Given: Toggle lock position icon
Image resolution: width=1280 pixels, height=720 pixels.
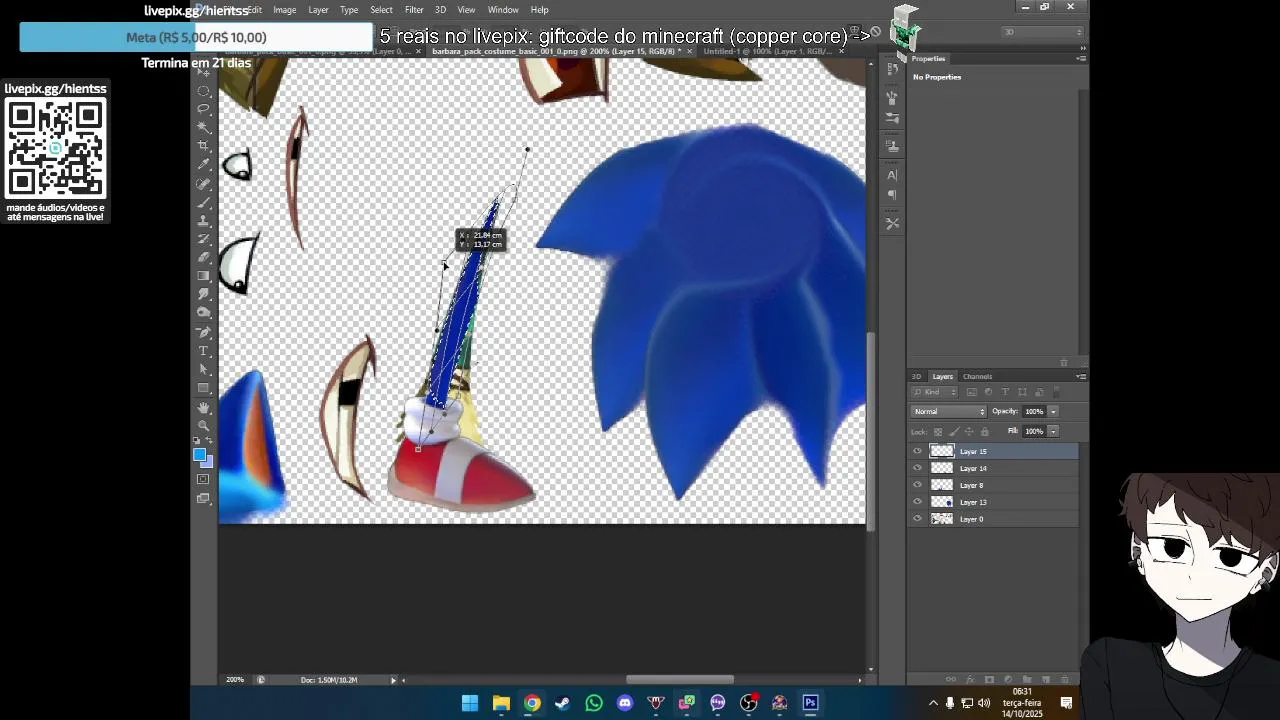Looking at the screenshot, I should 969,432.
